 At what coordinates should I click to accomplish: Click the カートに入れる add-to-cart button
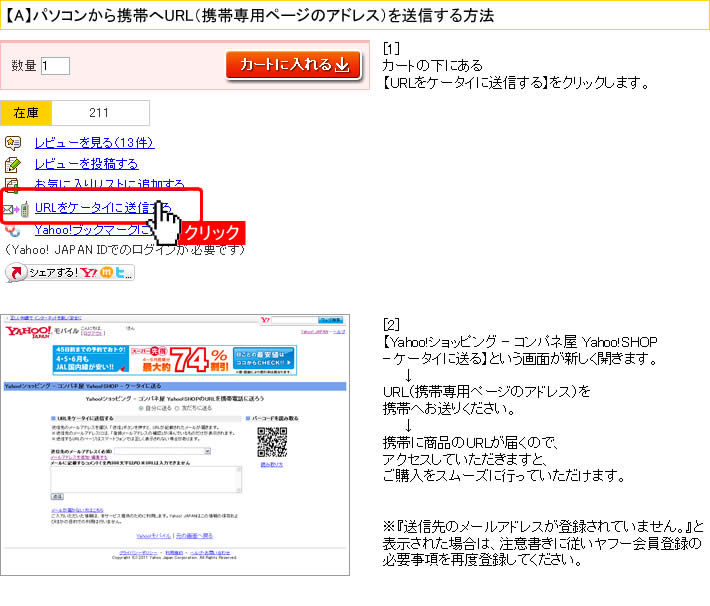[x=293, y=65]
